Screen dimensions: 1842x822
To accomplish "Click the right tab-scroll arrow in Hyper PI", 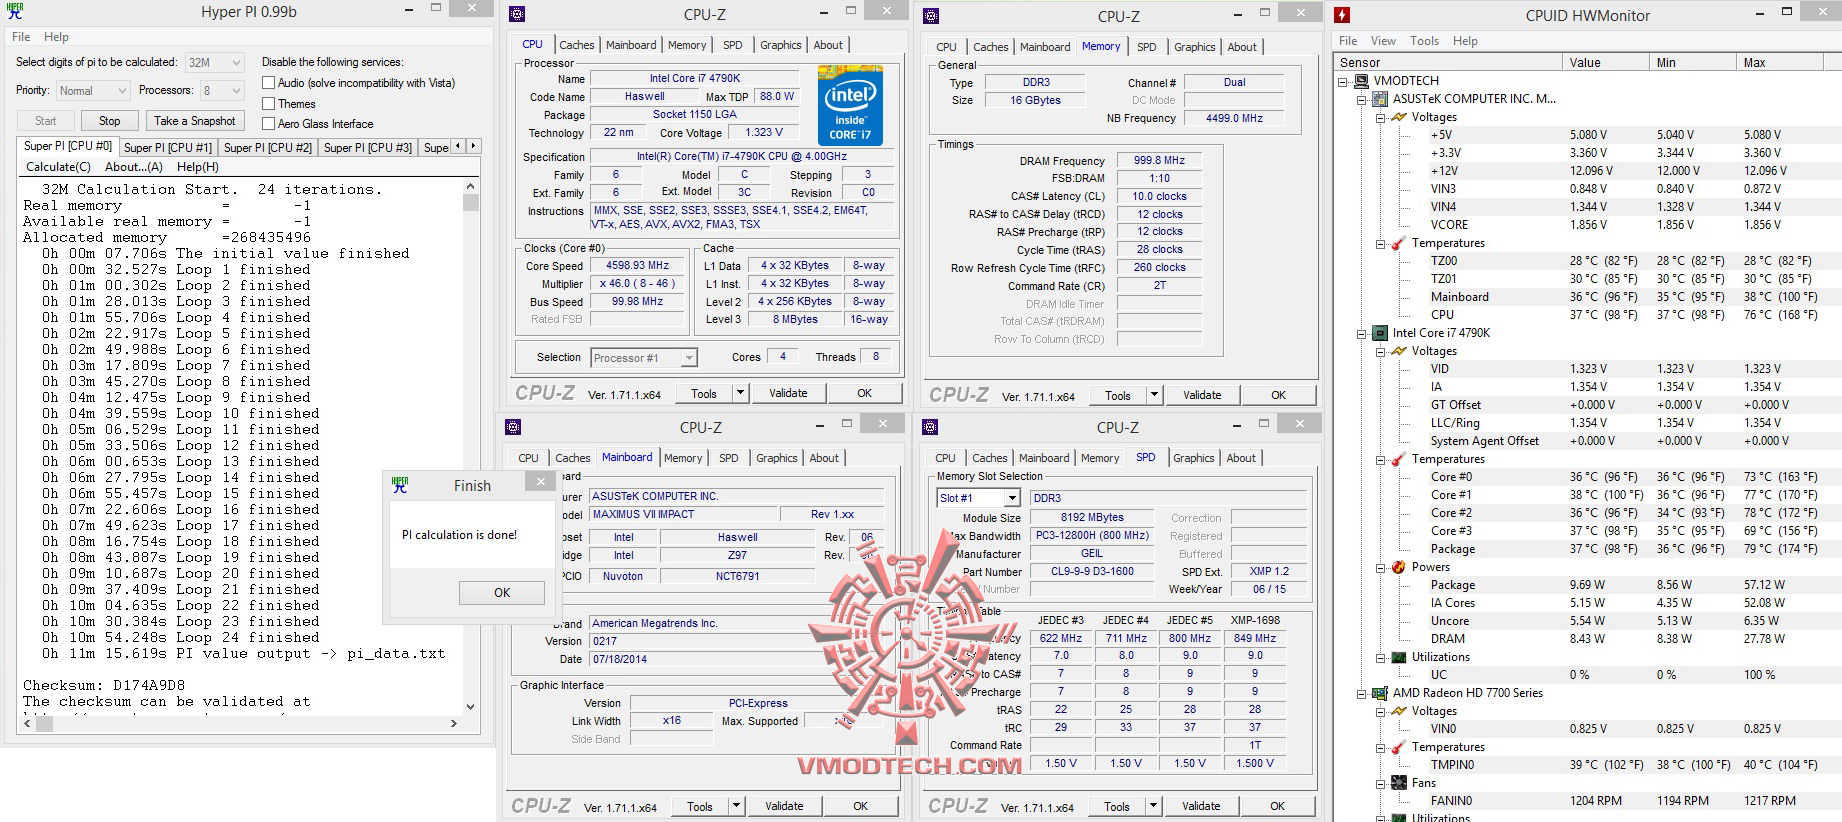I will pos(474,146).
